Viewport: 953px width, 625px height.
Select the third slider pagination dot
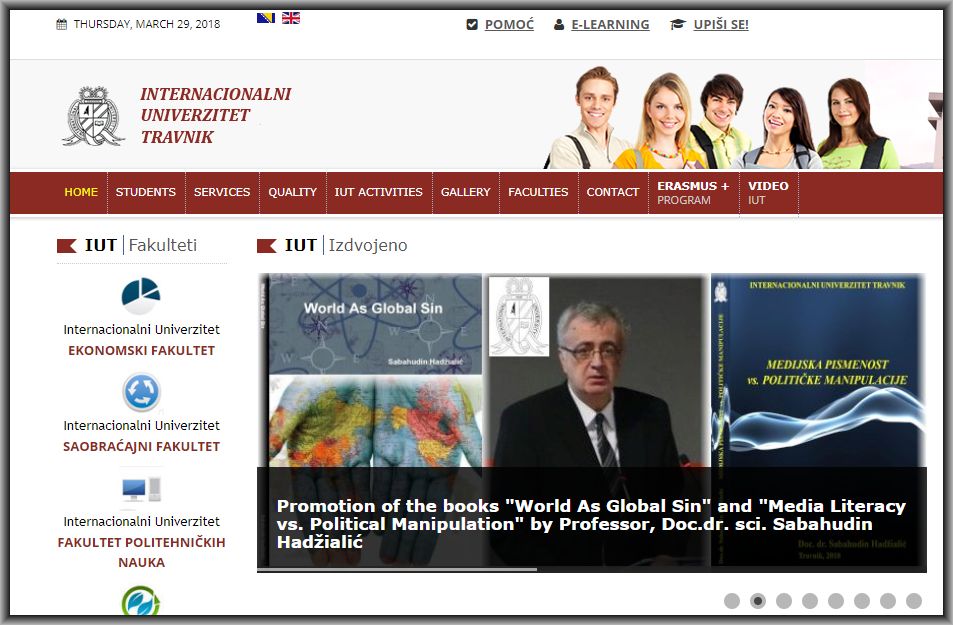(784, 601)
